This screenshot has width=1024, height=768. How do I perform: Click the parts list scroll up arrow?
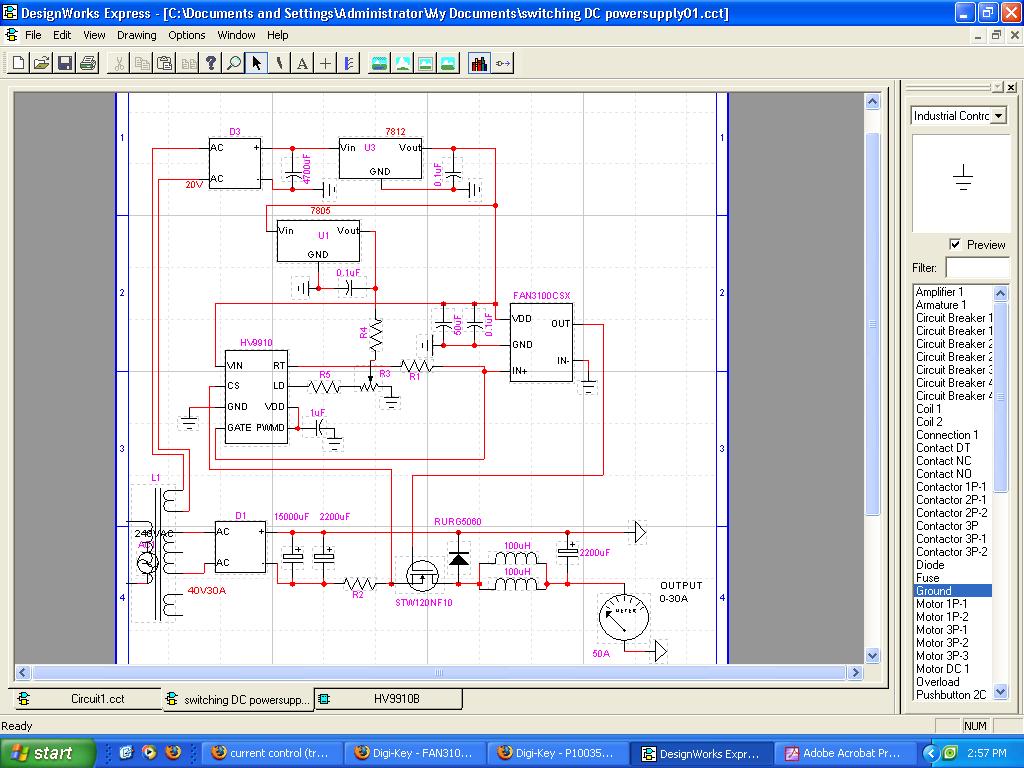coord(1000,293)
